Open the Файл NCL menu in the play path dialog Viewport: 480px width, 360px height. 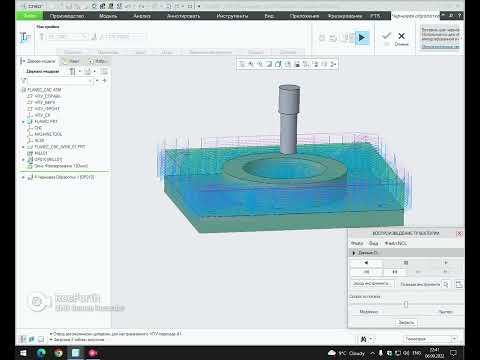pyautogui.click(x=396, y=243)
